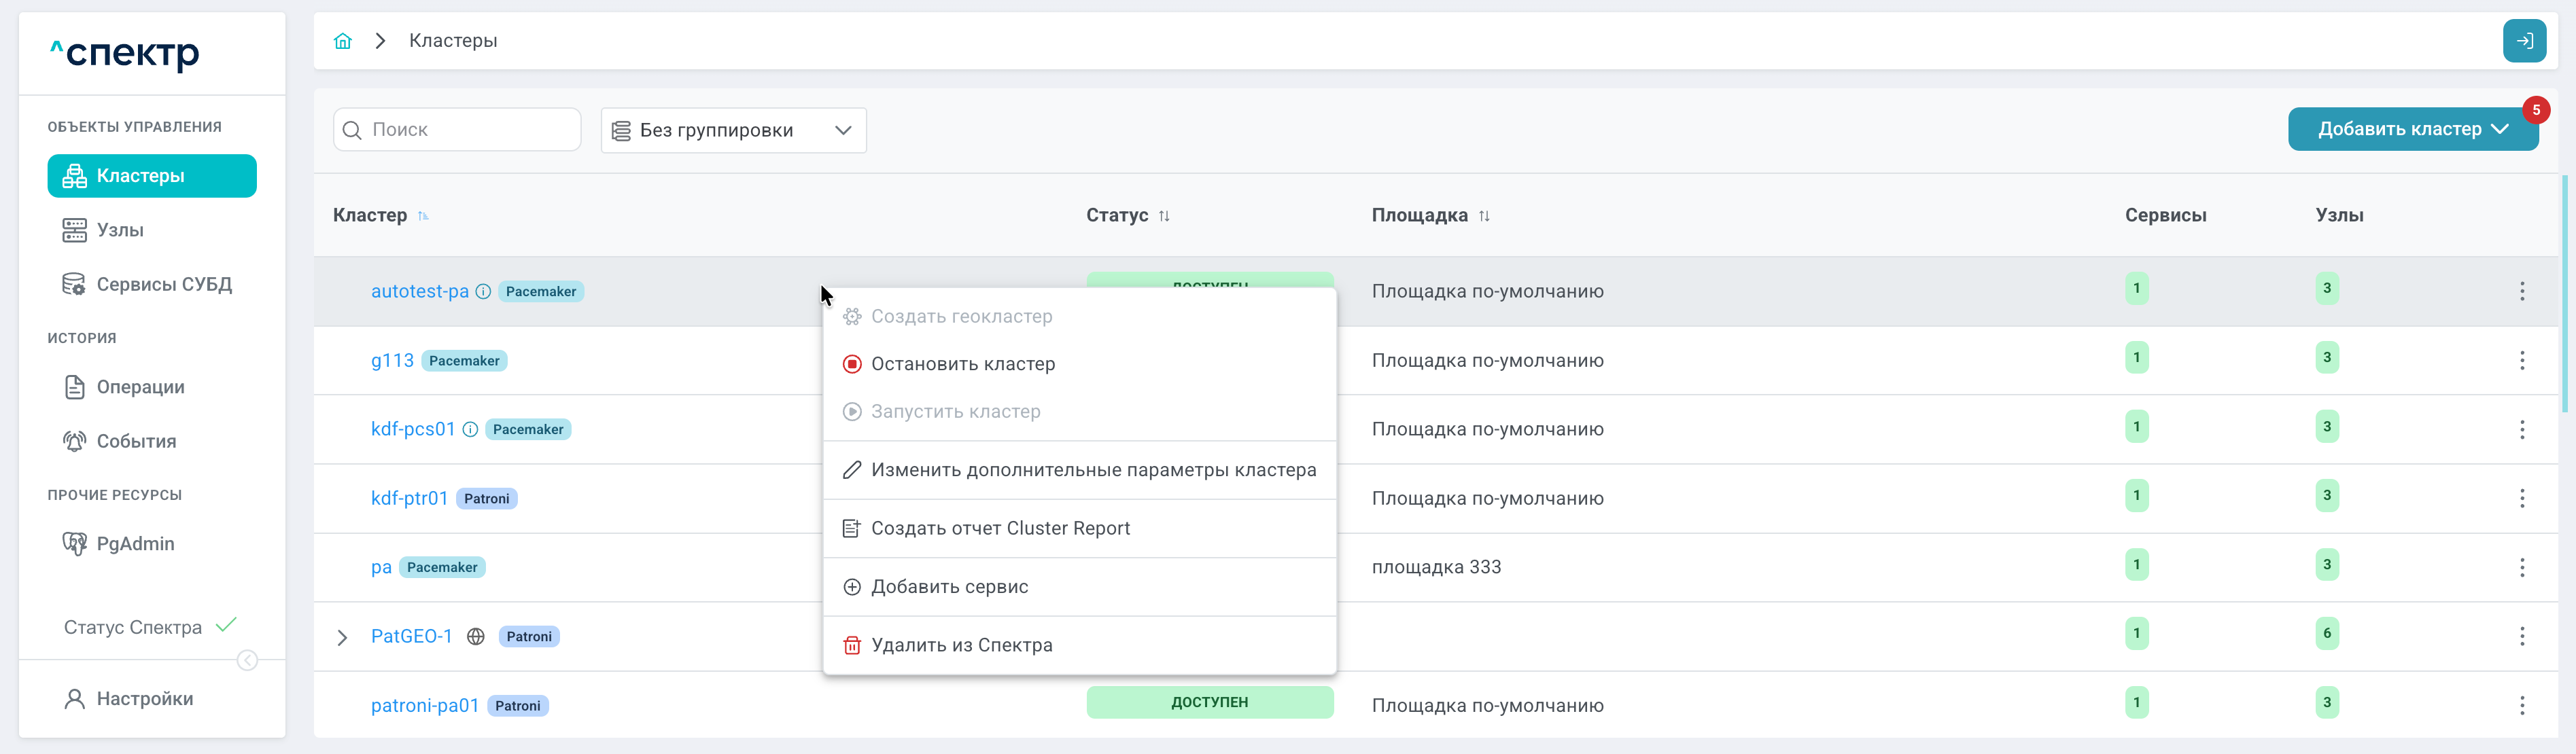Open the kdf-pcs01 cluster link
Viewport: 2576px width, 754px height.
(413, 429)
